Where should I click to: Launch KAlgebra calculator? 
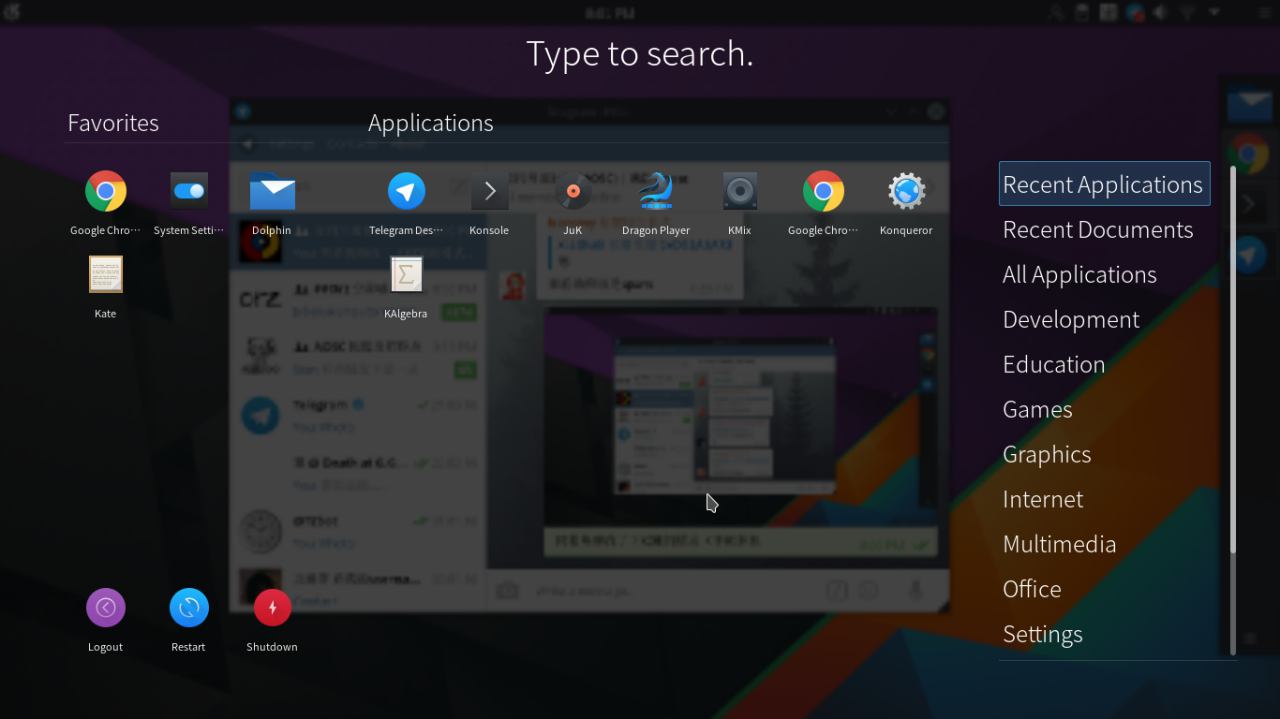pos(406,274)
